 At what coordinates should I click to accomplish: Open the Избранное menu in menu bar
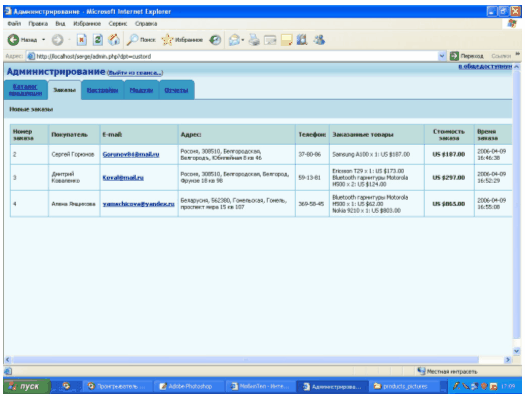pyautogui.click(x=87, y=24)
